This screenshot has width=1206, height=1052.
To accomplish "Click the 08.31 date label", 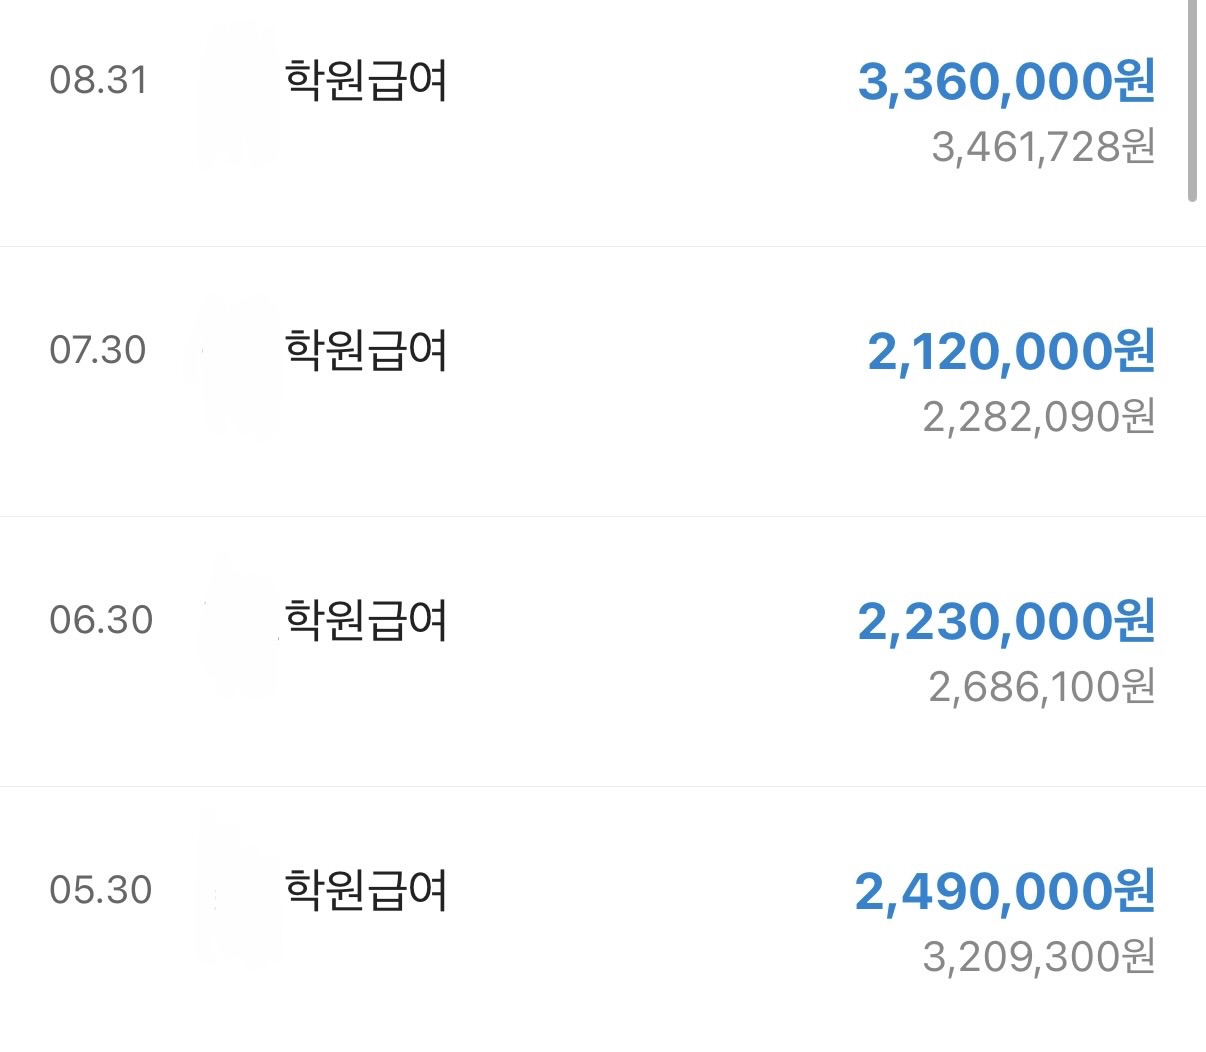I will (x=98, y=80).
